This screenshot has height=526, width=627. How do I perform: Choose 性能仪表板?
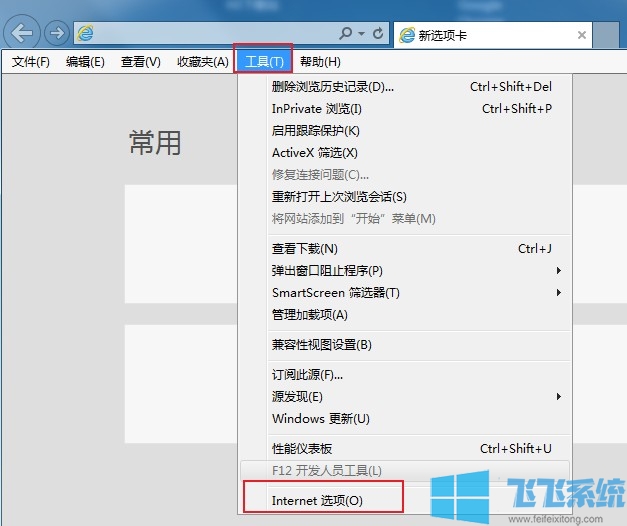point(405,449)
